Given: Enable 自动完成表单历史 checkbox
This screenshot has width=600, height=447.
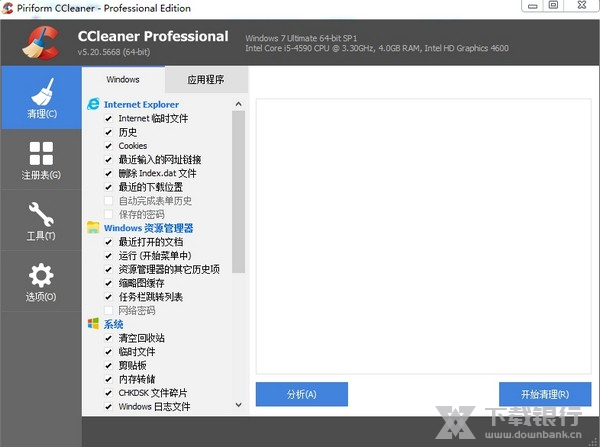Looking at the screenshot, I should coord(108,201).
